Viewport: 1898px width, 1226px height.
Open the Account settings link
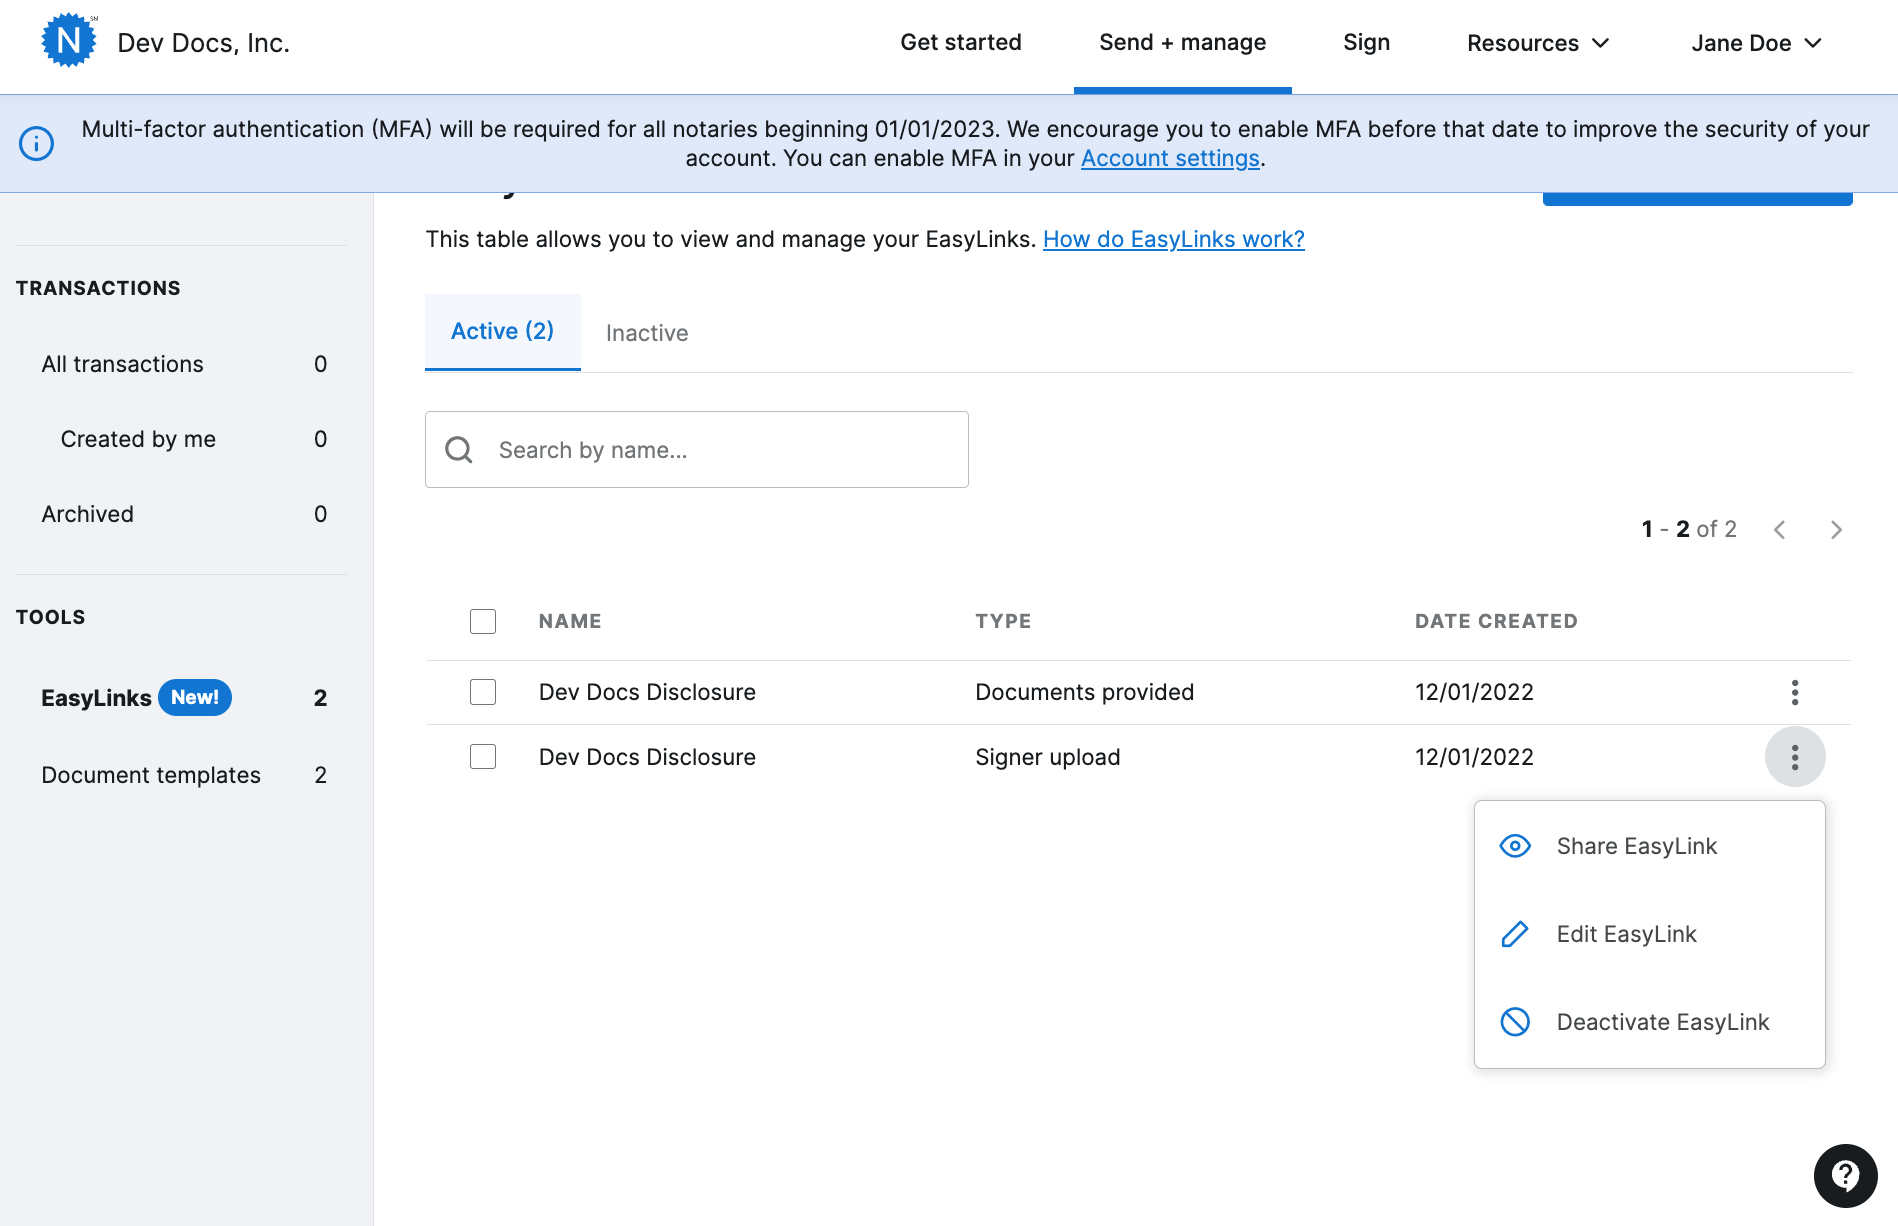[x=1170, y=158]
